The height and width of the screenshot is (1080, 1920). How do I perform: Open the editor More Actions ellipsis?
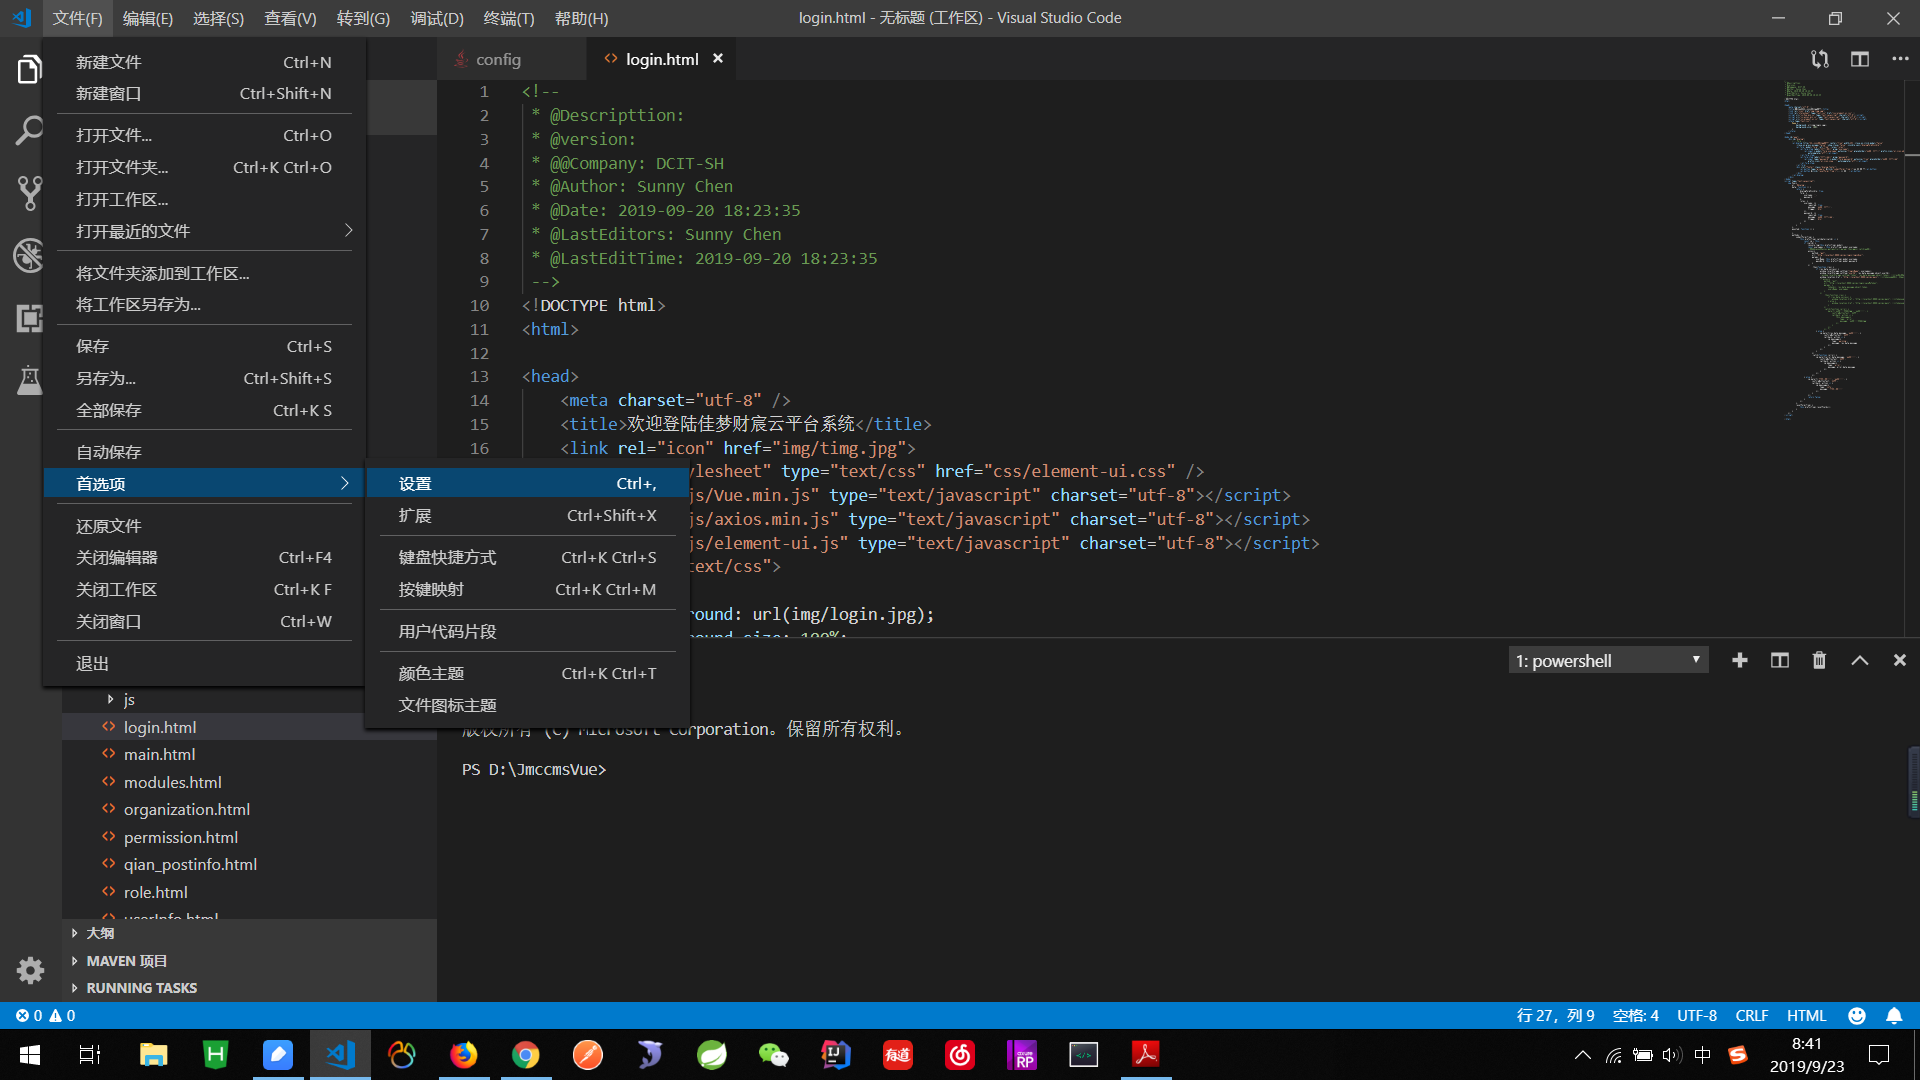(x=1900, y=59)
